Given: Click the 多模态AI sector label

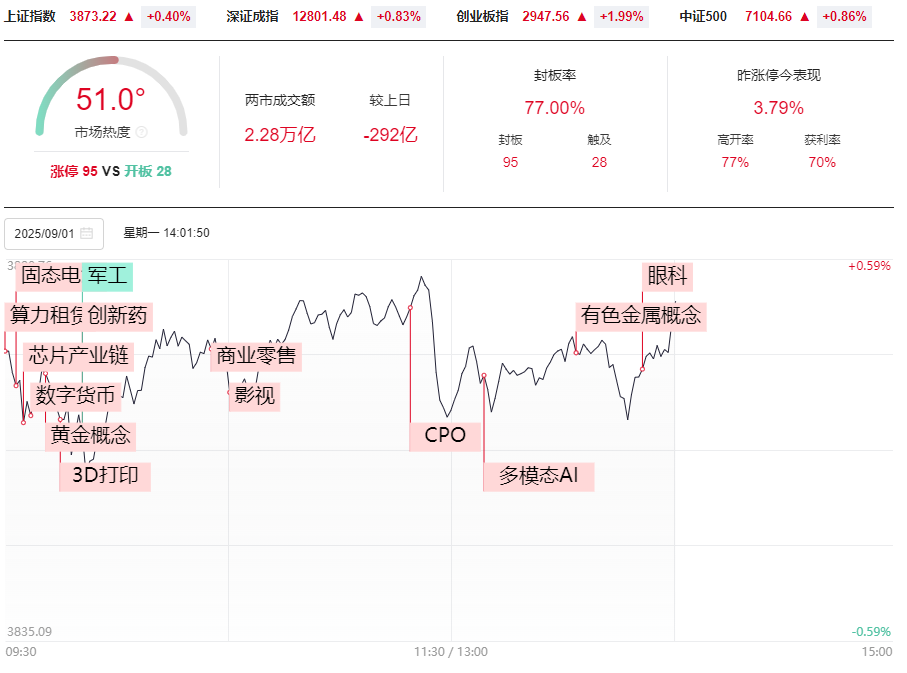Looking at the screenshot, I should point(539,475).
